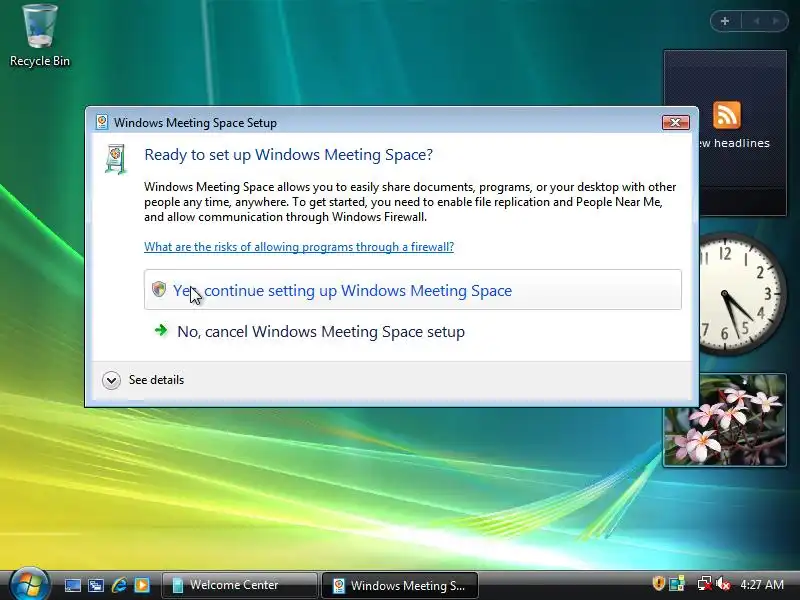Click the flower slideshow gadget picture
The height and width of the screenshot is (600, 800).
point(724,420)
